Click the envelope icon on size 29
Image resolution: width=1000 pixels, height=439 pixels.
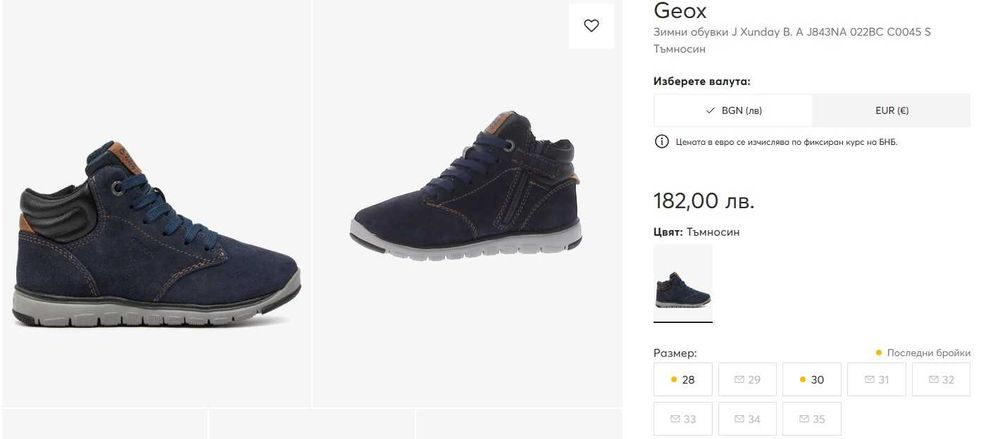click(x=739, y=380)
